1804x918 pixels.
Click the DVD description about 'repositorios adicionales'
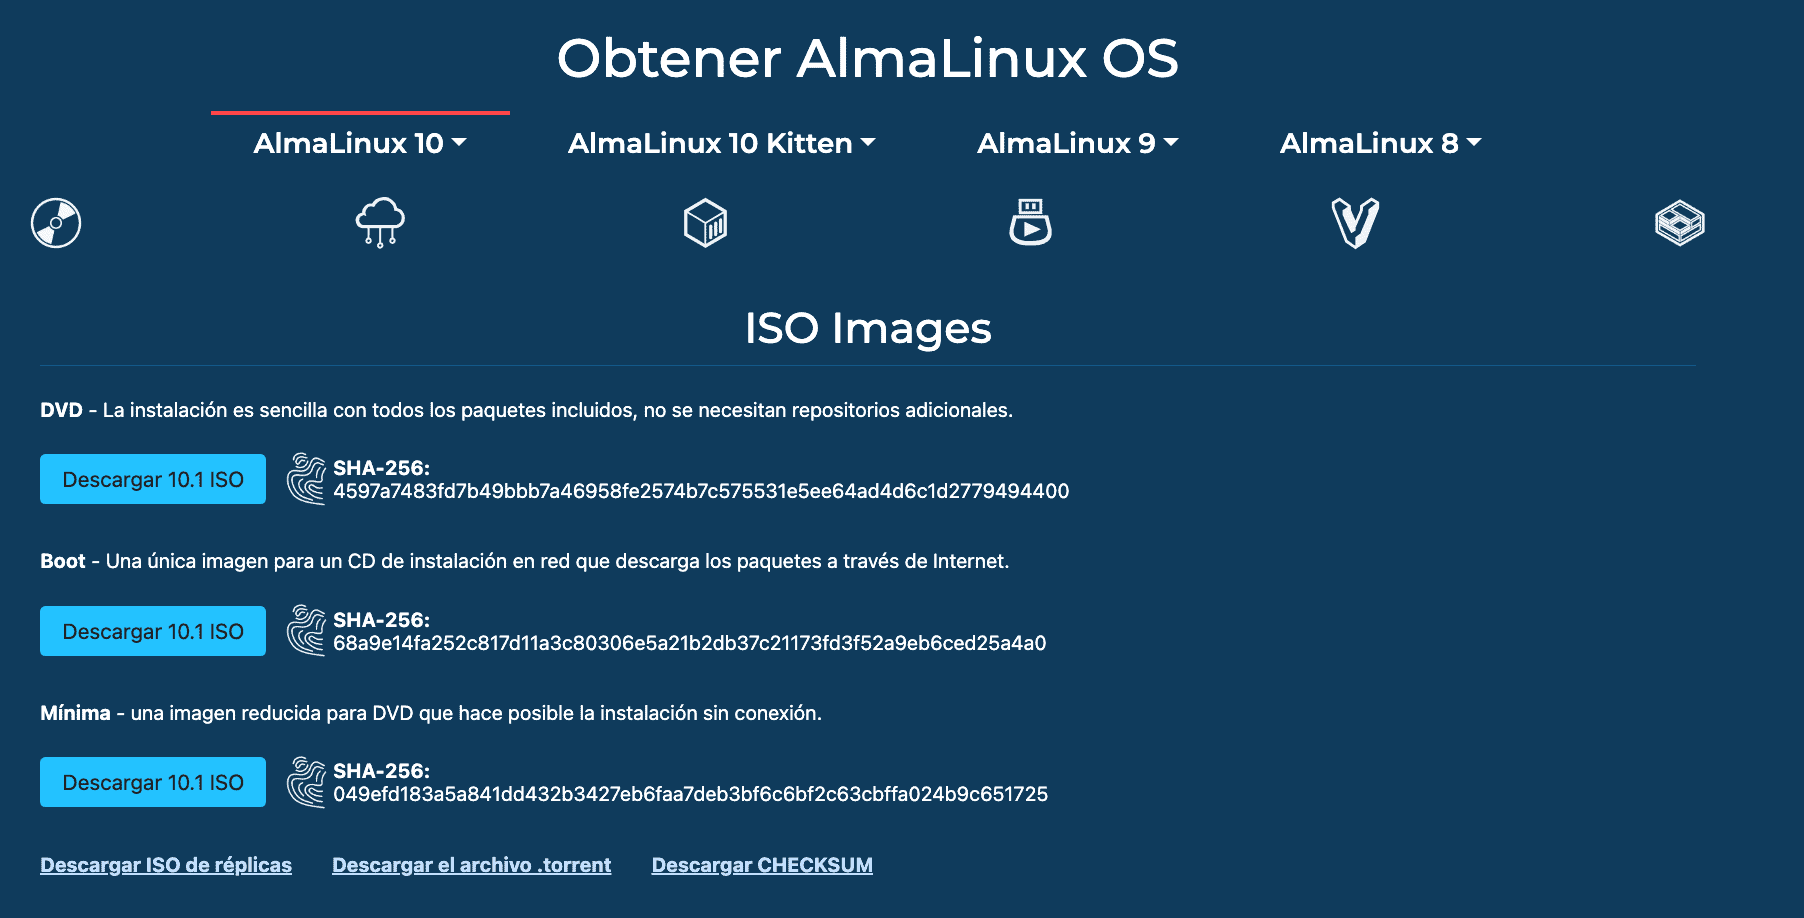coord(527,410)
